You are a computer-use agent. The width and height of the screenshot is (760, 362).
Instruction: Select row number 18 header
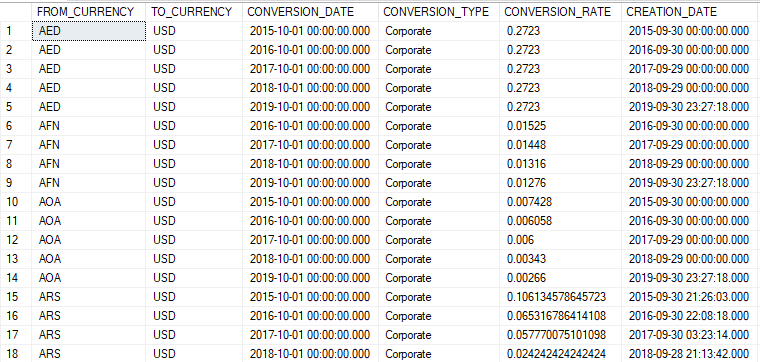[x=16, y=354]
